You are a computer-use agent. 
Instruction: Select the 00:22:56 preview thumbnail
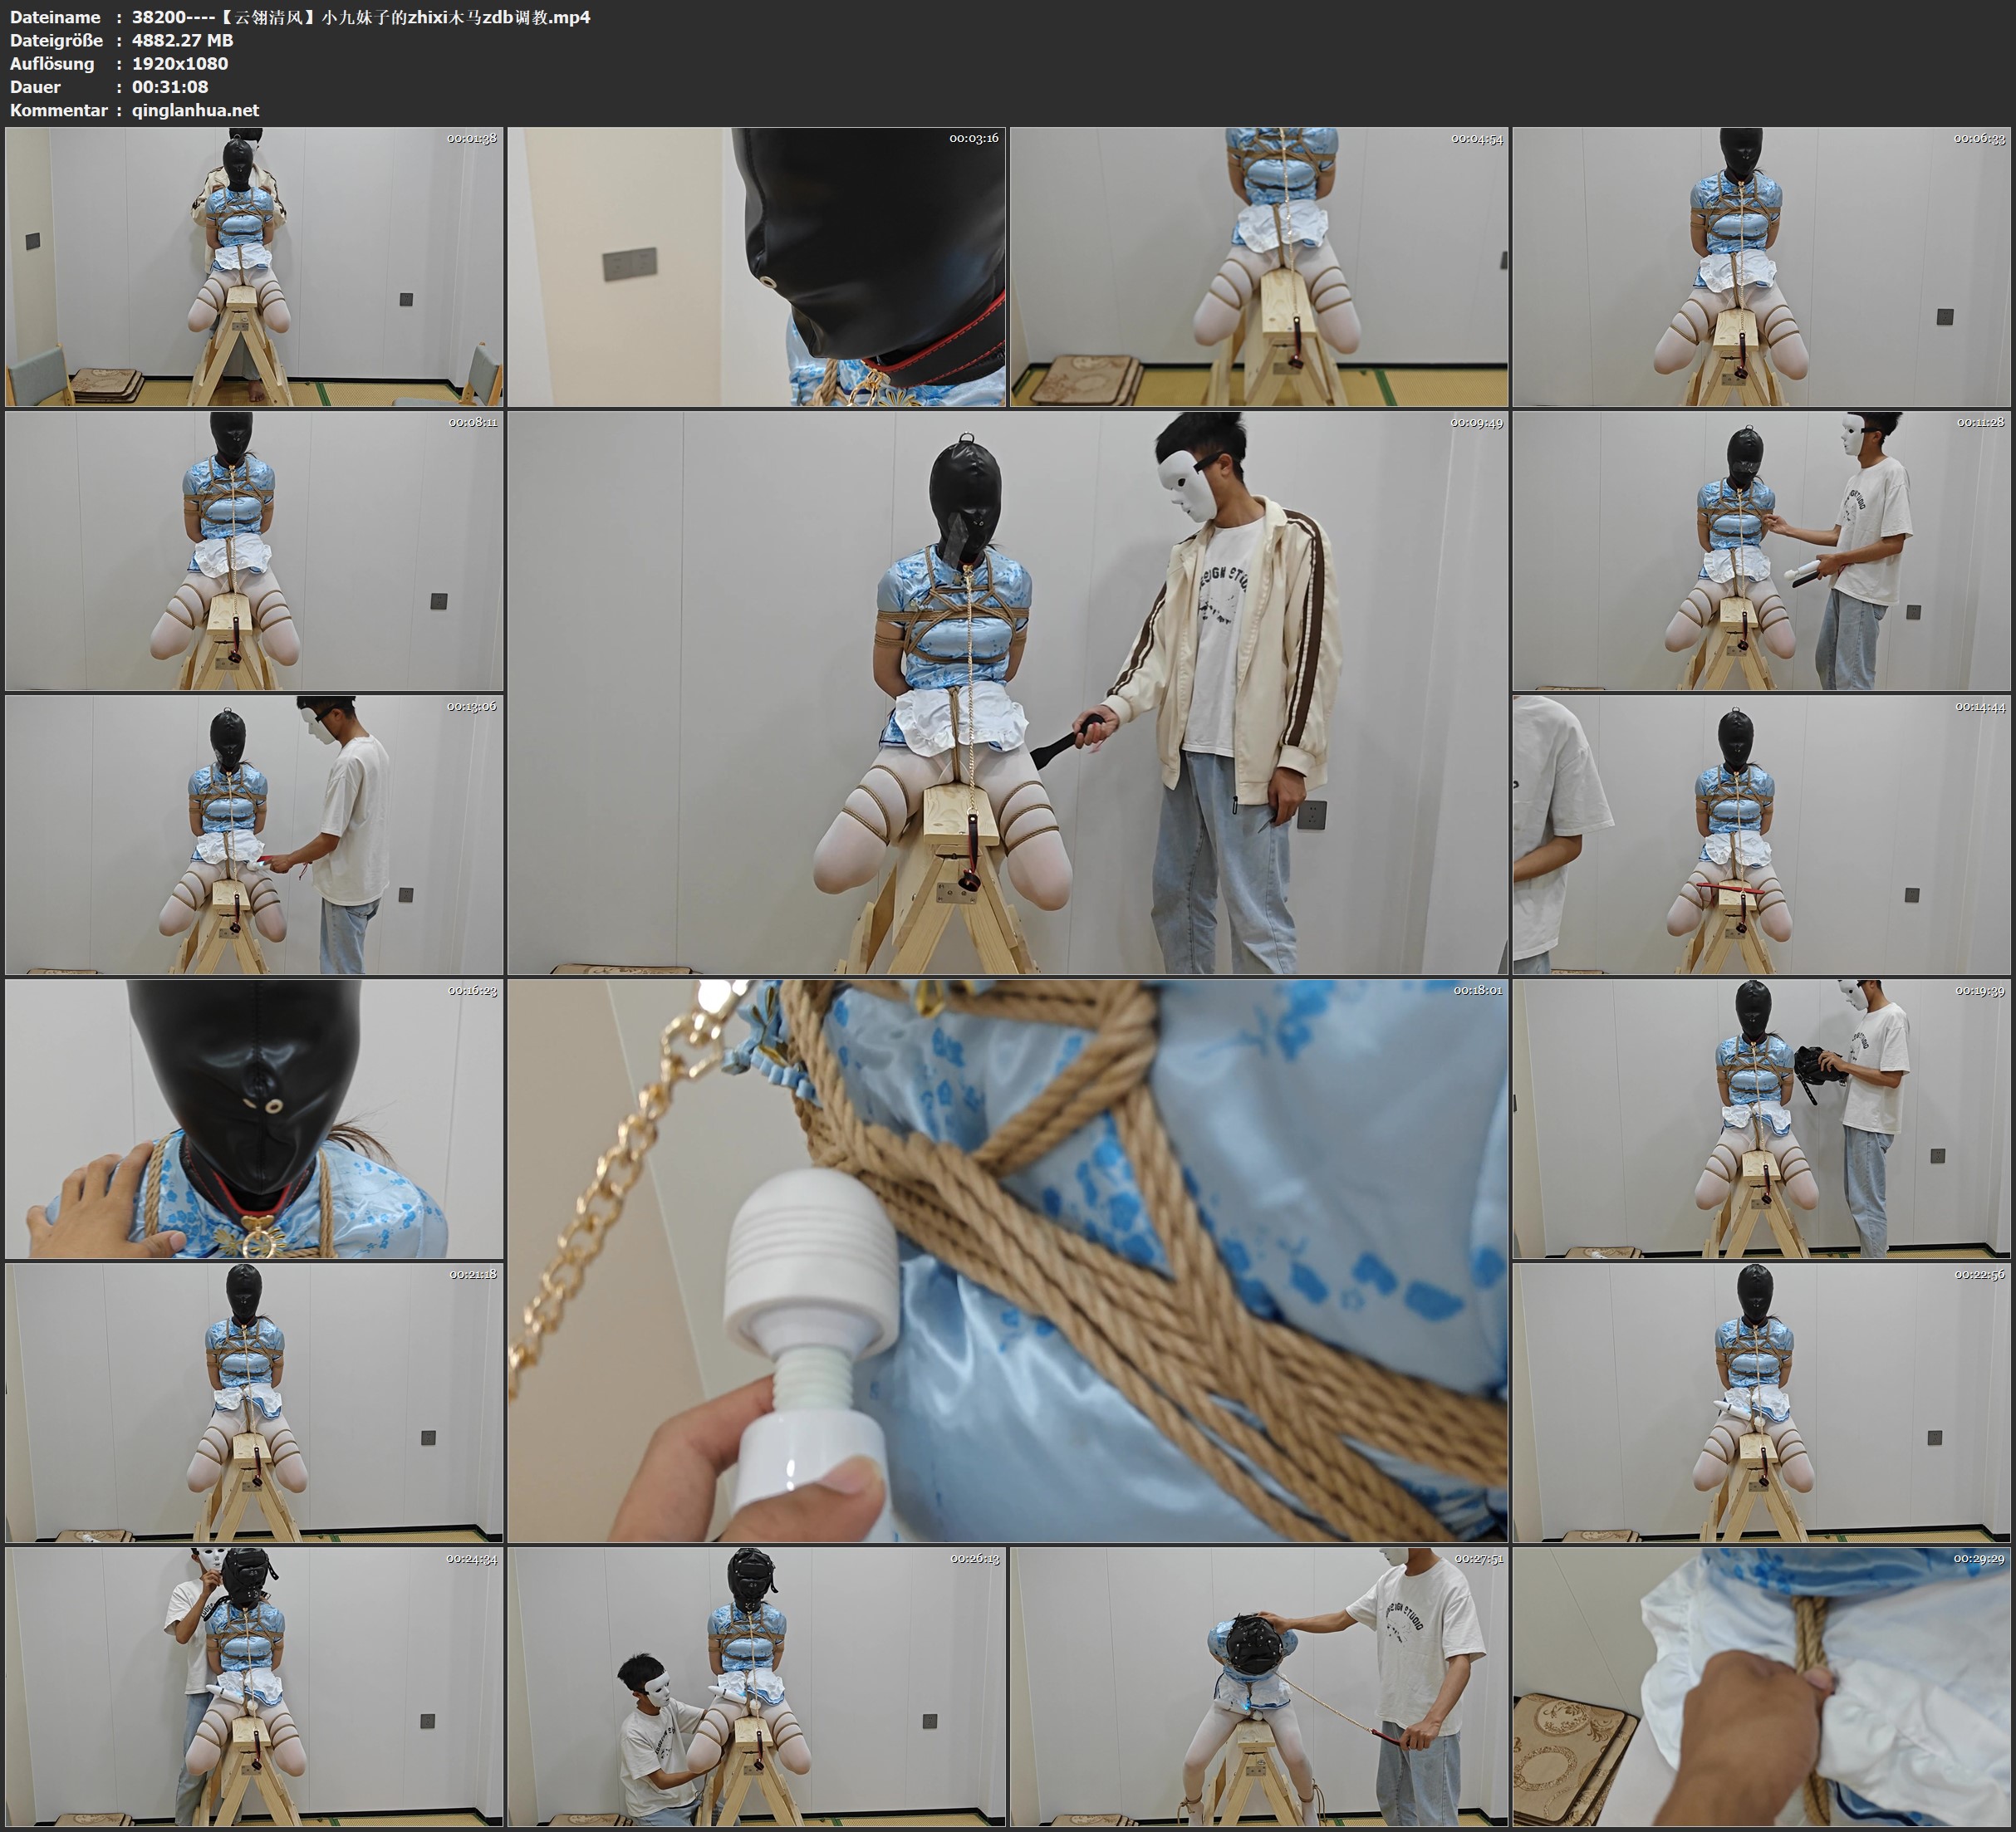tap(1762, 1402)
